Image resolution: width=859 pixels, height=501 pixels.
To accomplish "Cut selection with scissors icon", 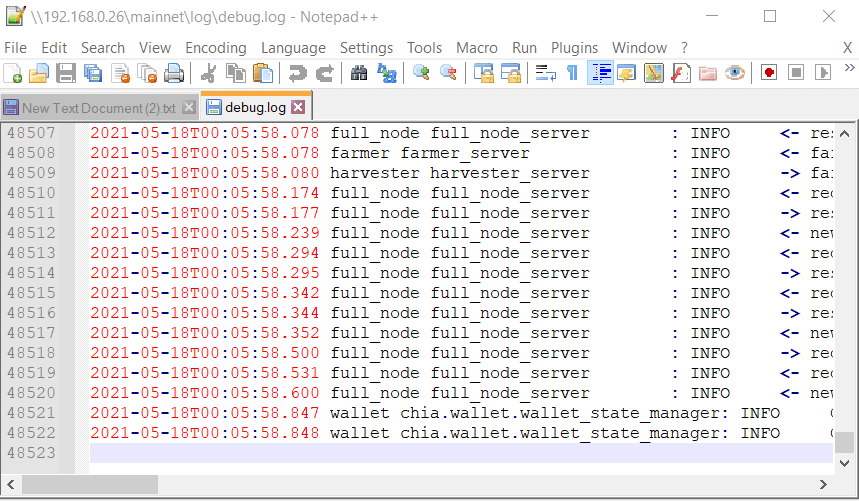I will [x=209, y=72].
